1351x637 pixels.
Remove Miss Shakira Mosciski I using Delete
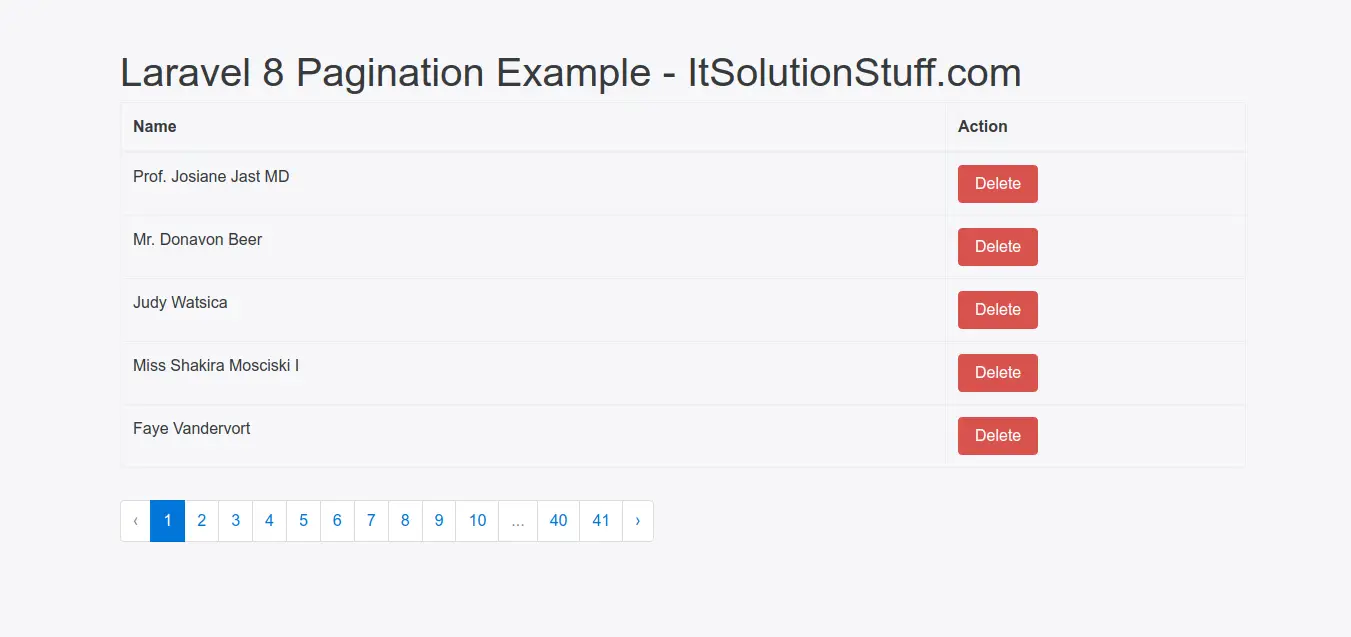click(x=997, y=372)
